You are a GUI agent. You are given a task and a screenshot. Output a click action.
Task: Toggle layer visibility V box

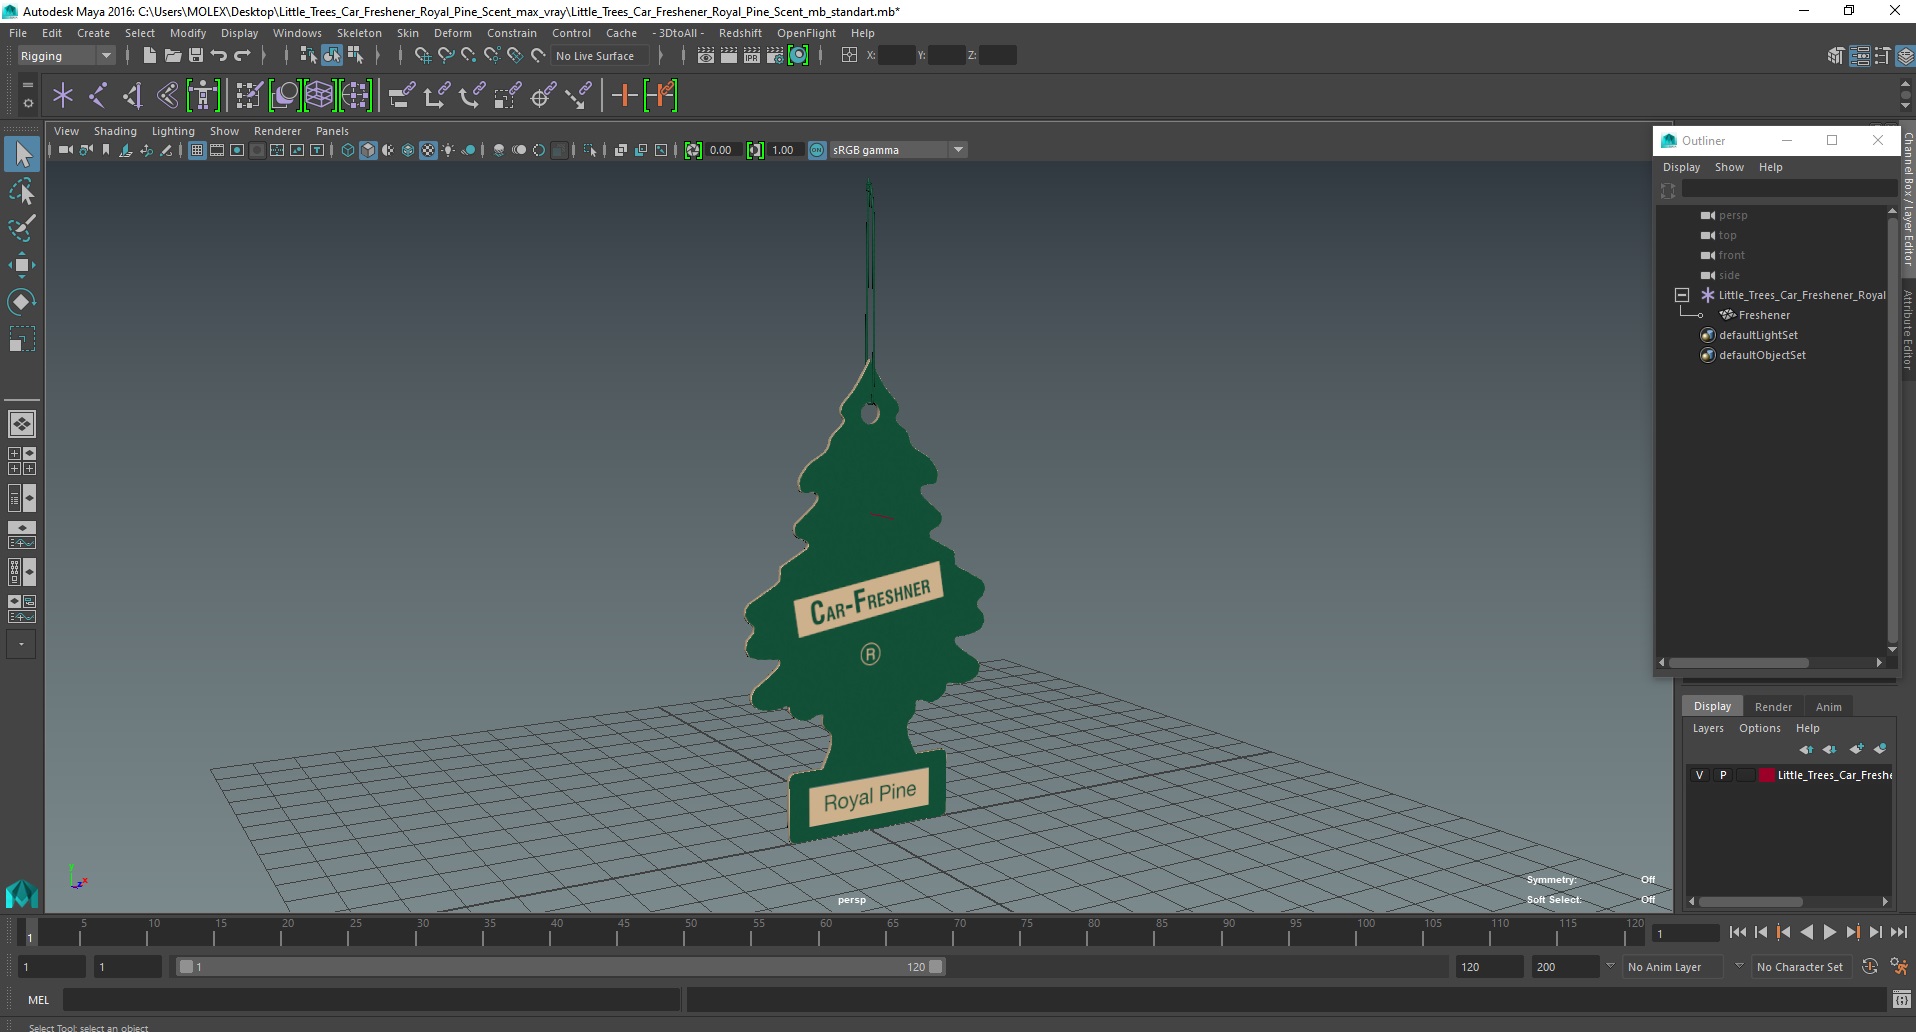click(1699, 775)
